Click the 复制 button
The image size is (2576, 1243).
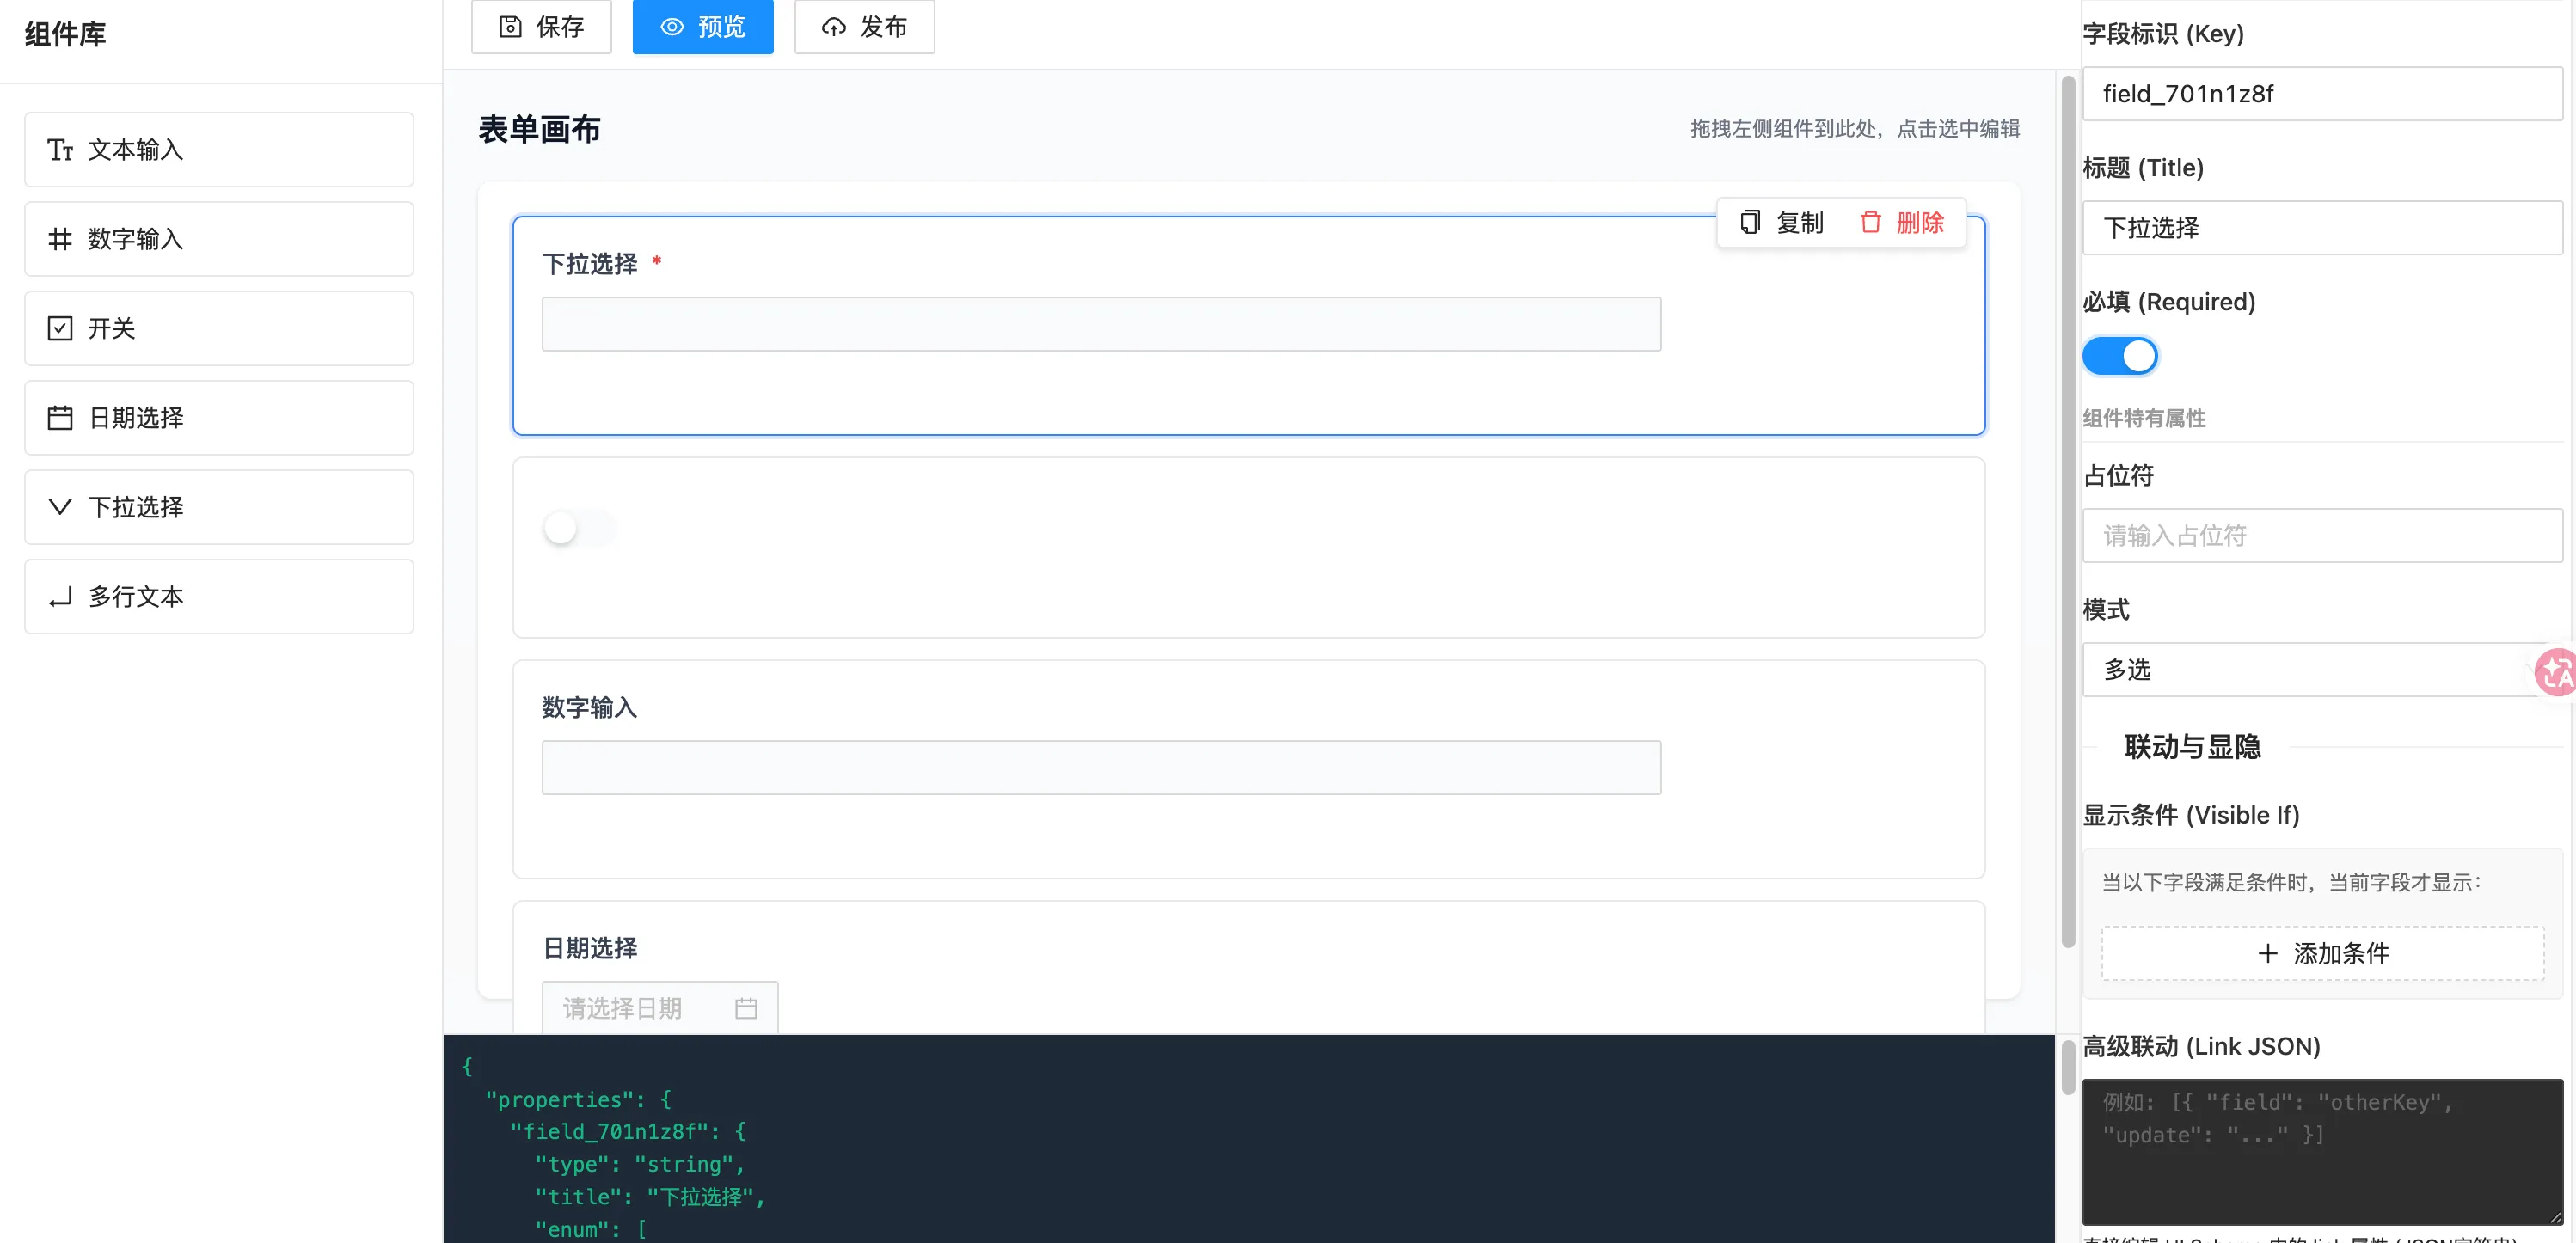point(1782,222)
